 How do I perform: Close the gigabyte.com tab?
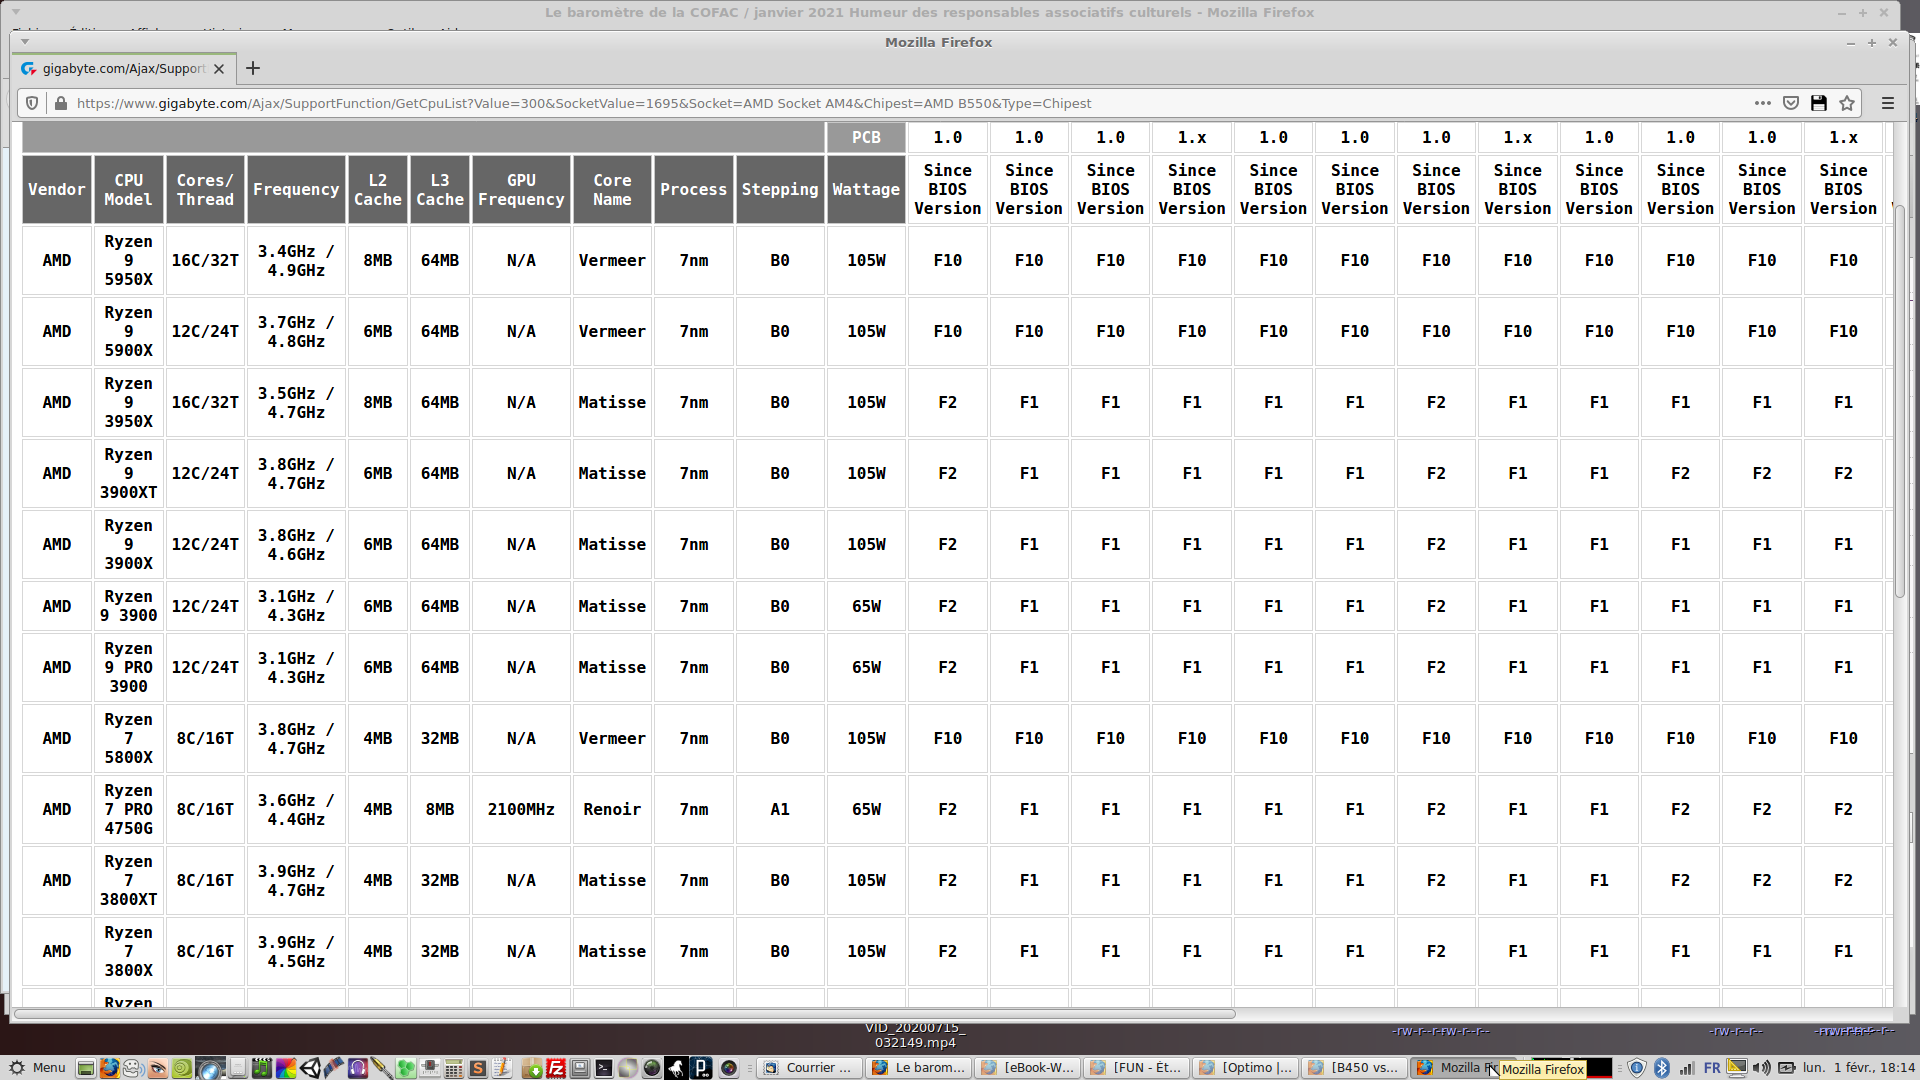[x=219, y=69]
